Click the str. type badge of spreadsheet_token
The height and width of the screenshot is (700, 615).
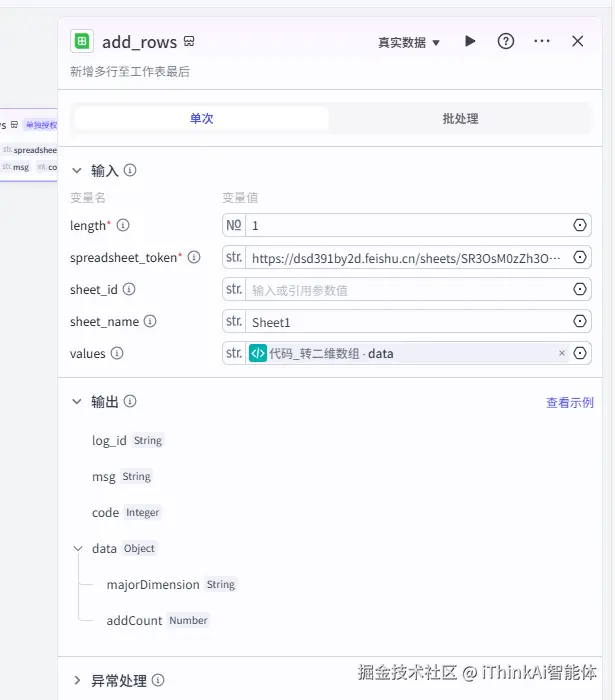[x=234, y=257]
